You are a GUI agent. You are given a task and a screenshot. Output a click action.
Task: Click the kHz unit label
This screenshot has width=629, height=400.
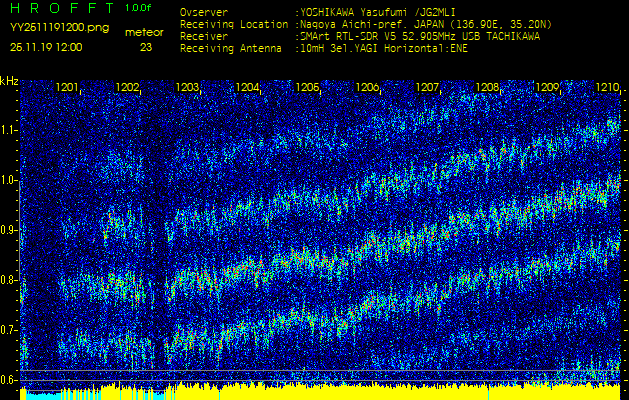coord(9,81)
